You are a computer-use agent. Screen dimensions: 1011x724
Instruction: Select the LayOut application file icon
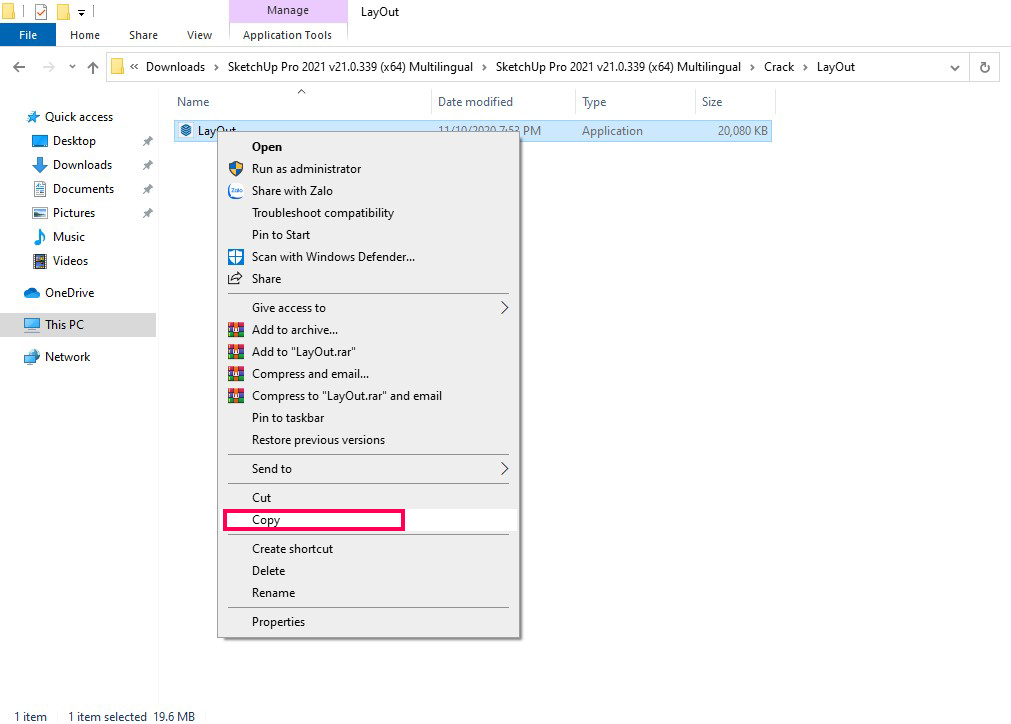tap(186, 130)
